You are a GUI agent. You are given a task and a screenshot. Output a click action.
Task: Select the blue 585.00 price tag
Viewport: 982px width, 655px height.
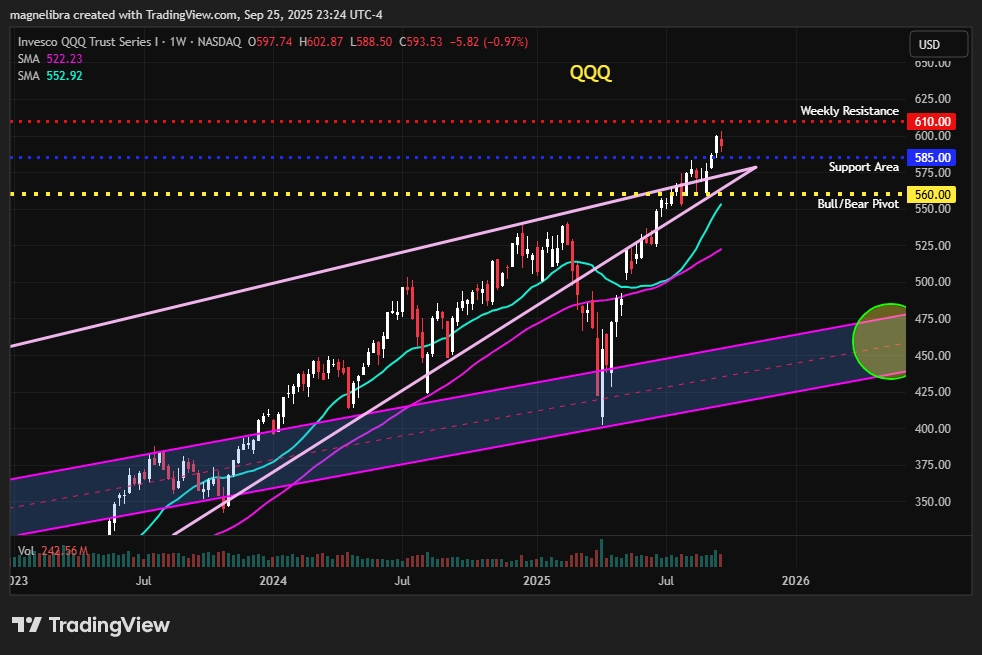click(x=932, y=158)
